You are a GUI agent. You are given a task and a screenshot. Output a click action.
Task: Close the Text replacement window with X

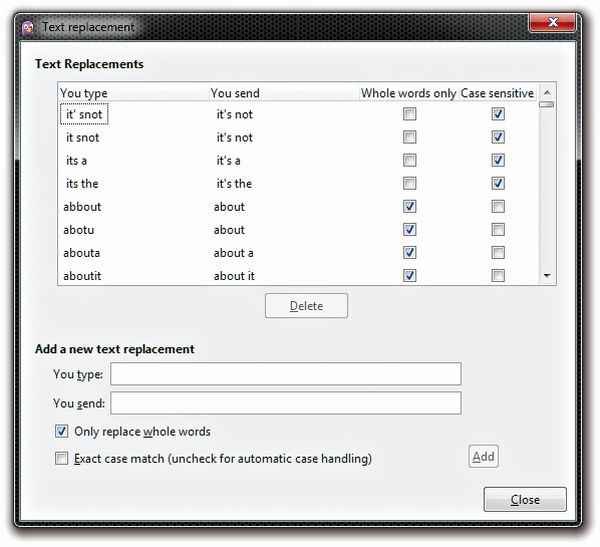(x=552, y=23)
